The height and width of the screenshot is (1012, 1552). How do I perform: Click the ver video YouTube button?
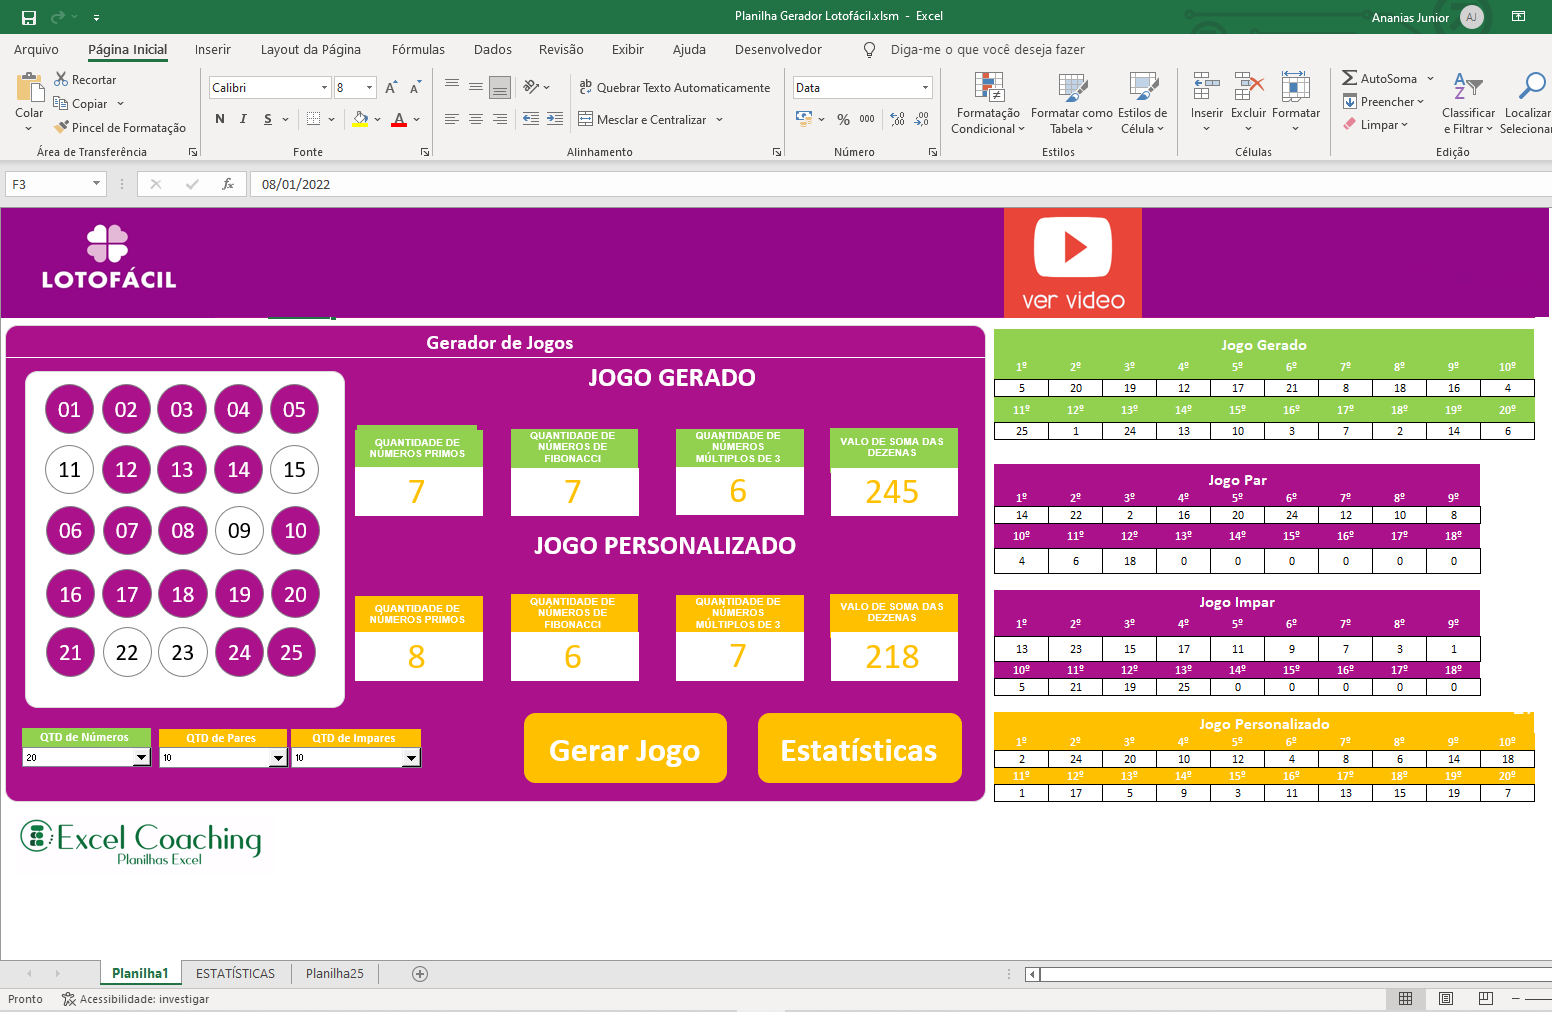(x=1073, y=263)
